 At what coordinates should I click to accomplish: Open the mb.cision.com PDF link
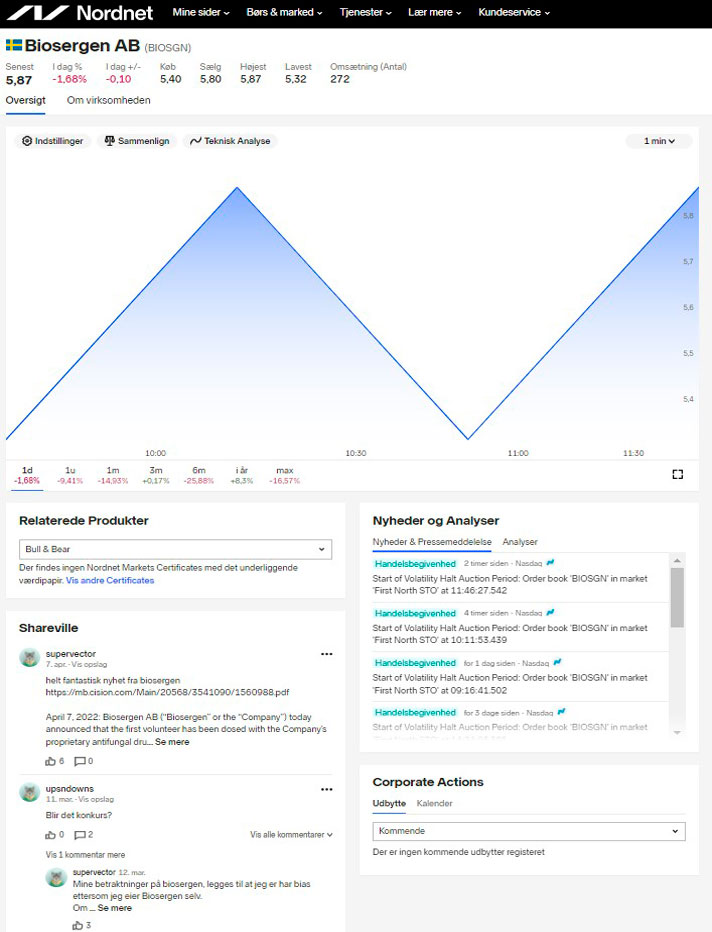[168, 692]
